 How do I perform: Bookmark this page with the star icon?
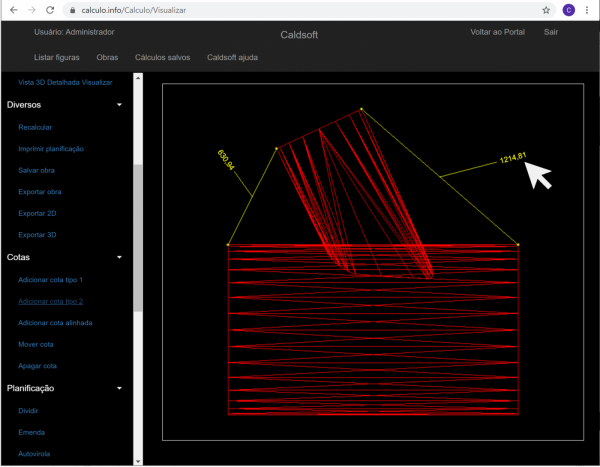(x=546, y=10)
